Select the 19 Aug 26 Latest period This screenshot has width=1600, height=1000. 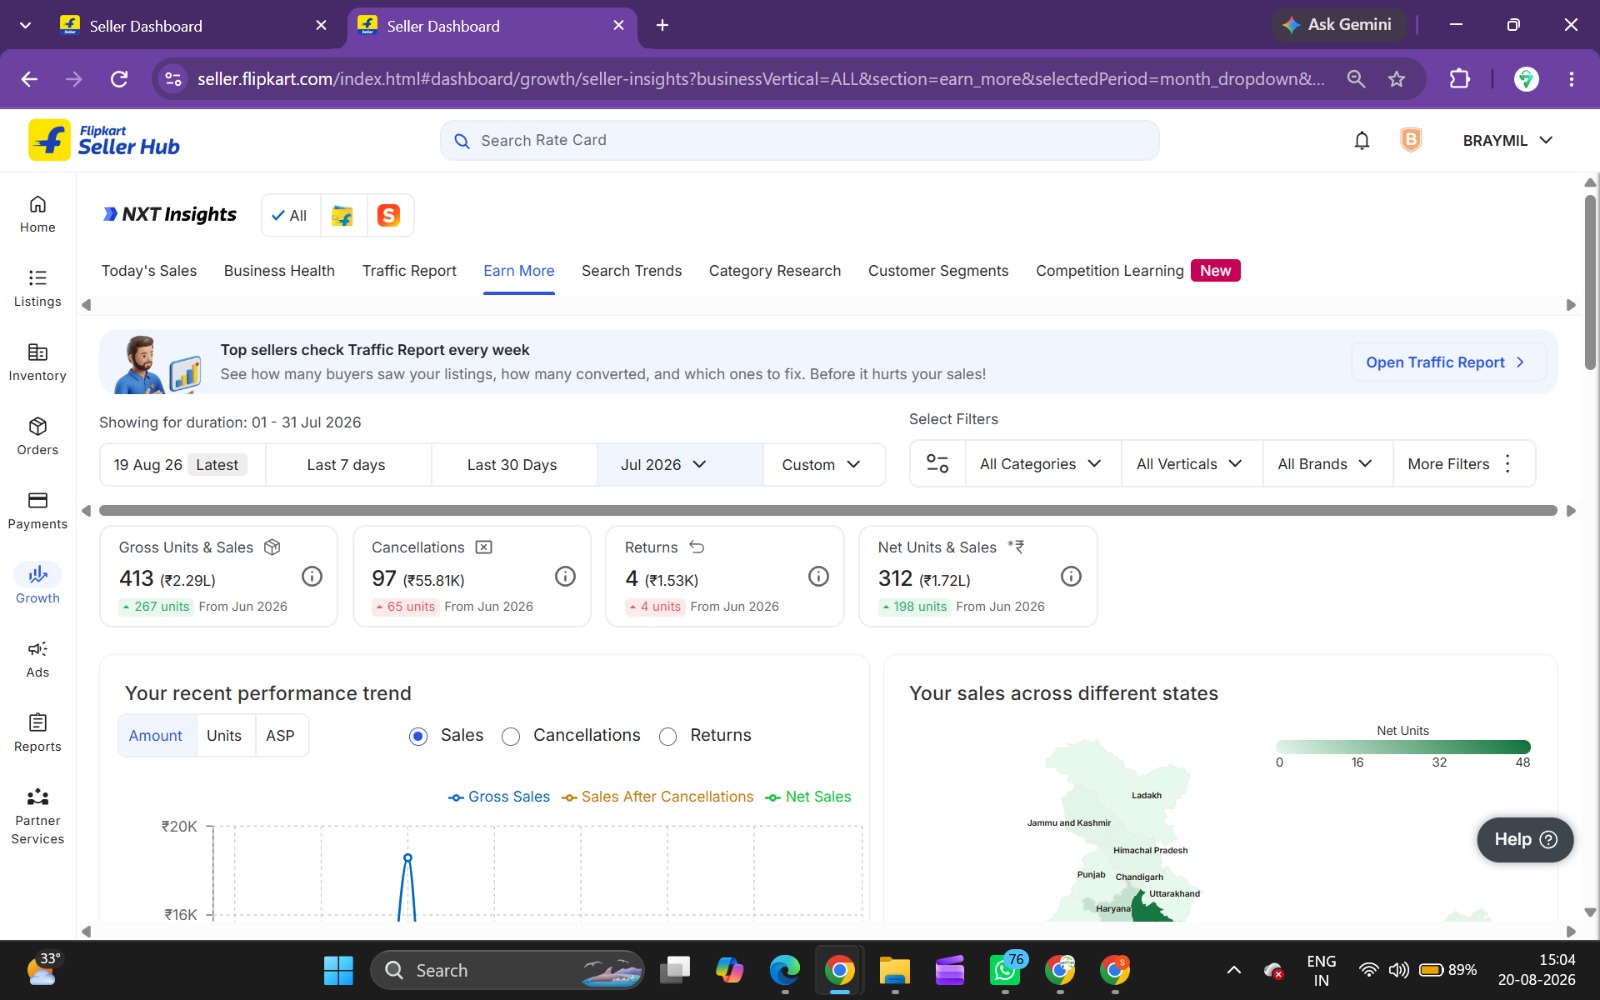point(182,465)
